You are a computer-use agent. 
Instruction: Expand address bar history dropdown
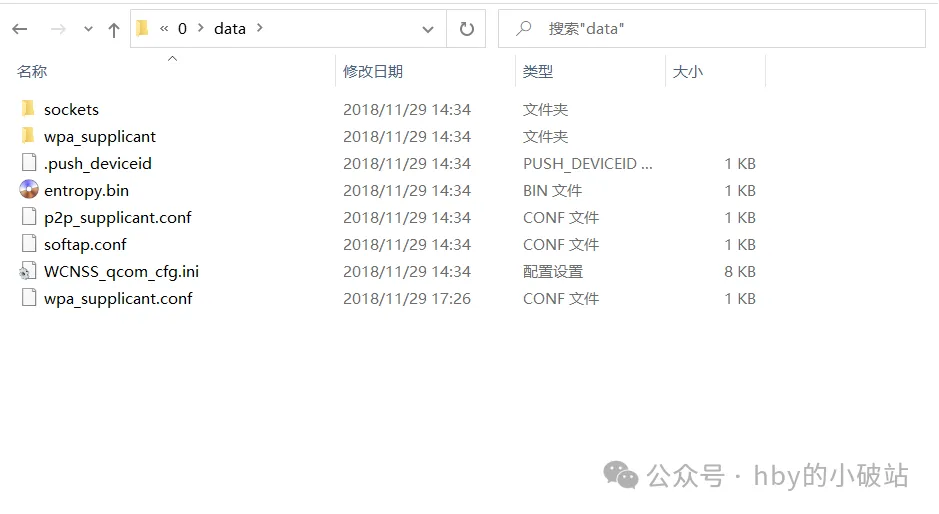point(428,29)
